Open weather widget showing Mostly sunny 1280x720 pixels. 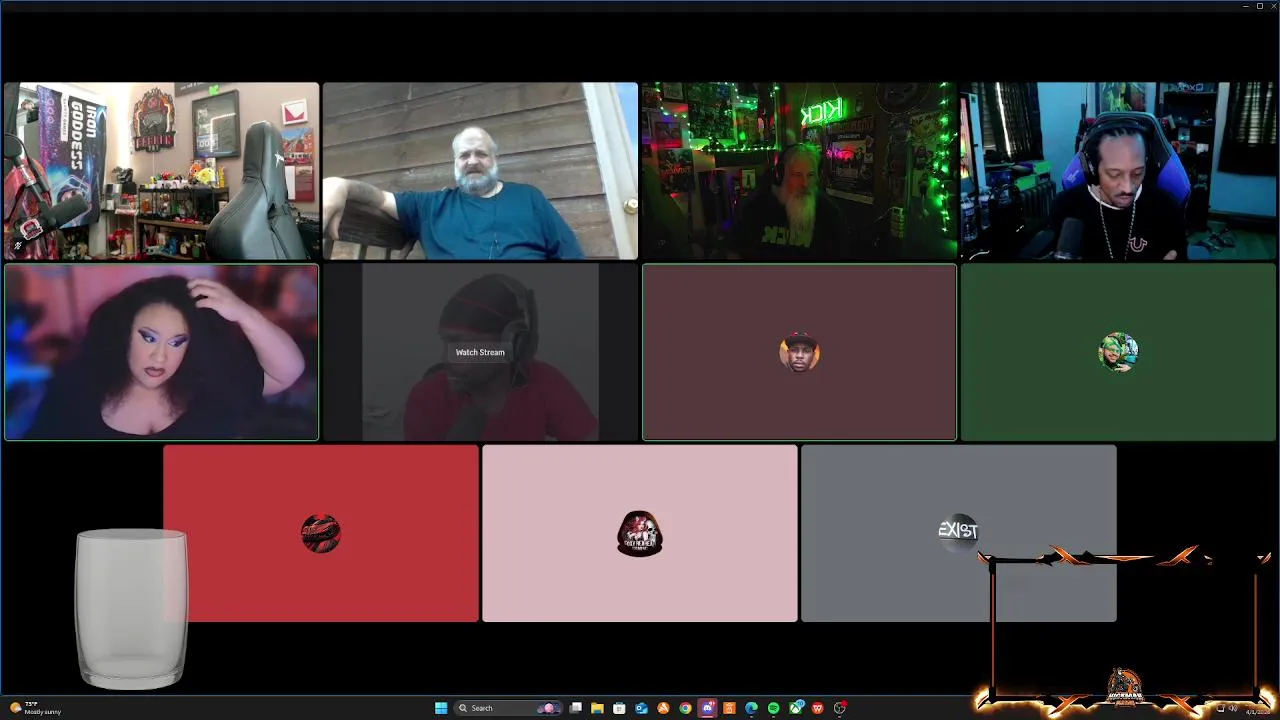(36, 708)
